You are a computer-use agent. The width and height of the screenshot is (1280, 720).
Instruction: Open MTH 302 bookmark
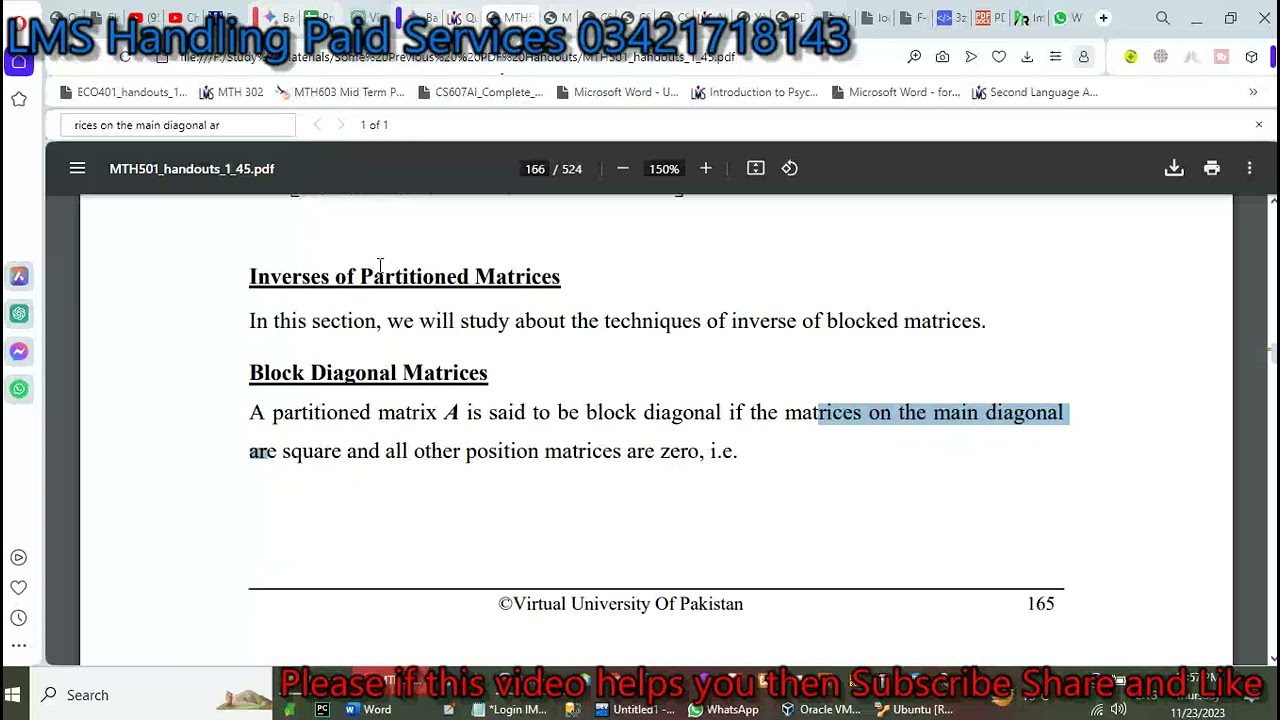pos(231,92)
